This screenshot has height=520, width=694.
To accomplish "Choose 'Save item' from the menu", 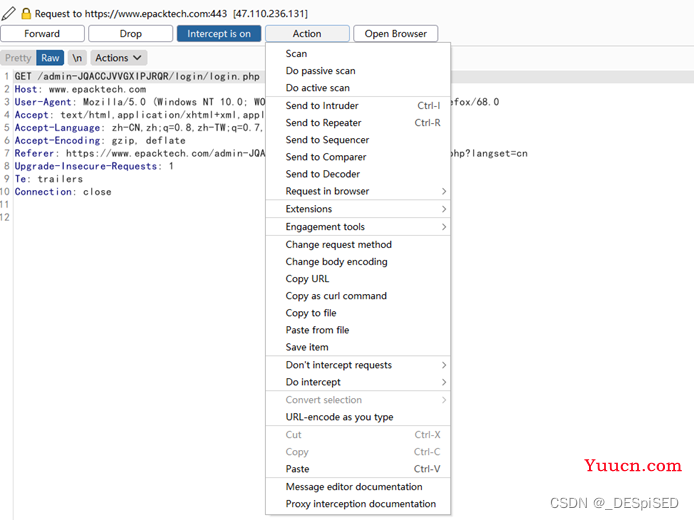I will coord(358,347).
